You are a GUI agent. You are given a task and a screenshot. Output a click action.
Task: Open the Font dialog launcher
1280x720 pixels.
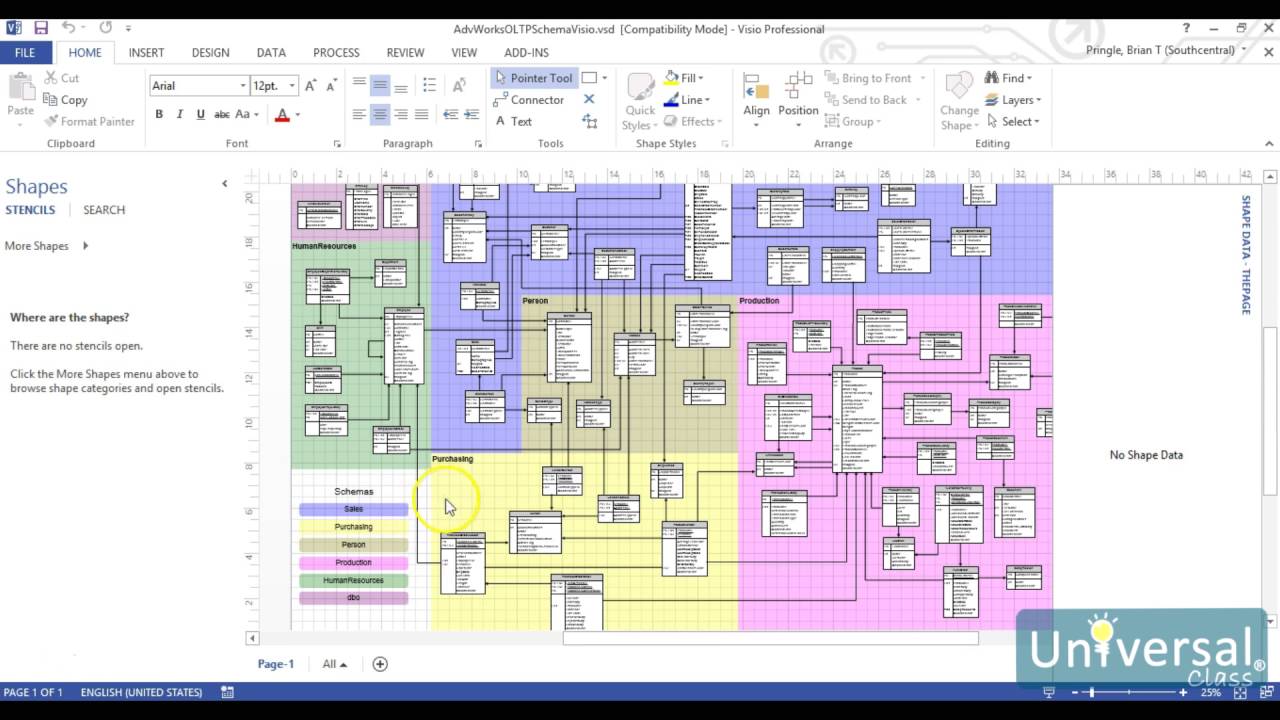click(337, 144)
